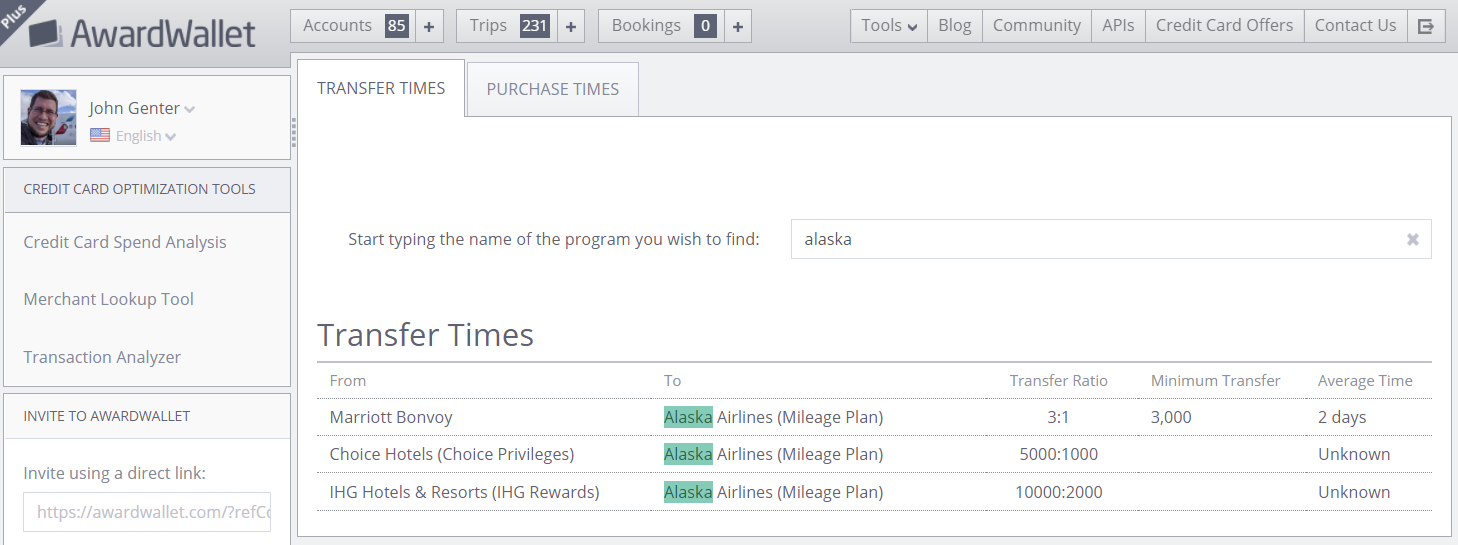Click the 5000:1000 transfer ratio cell

[1059, 454]
